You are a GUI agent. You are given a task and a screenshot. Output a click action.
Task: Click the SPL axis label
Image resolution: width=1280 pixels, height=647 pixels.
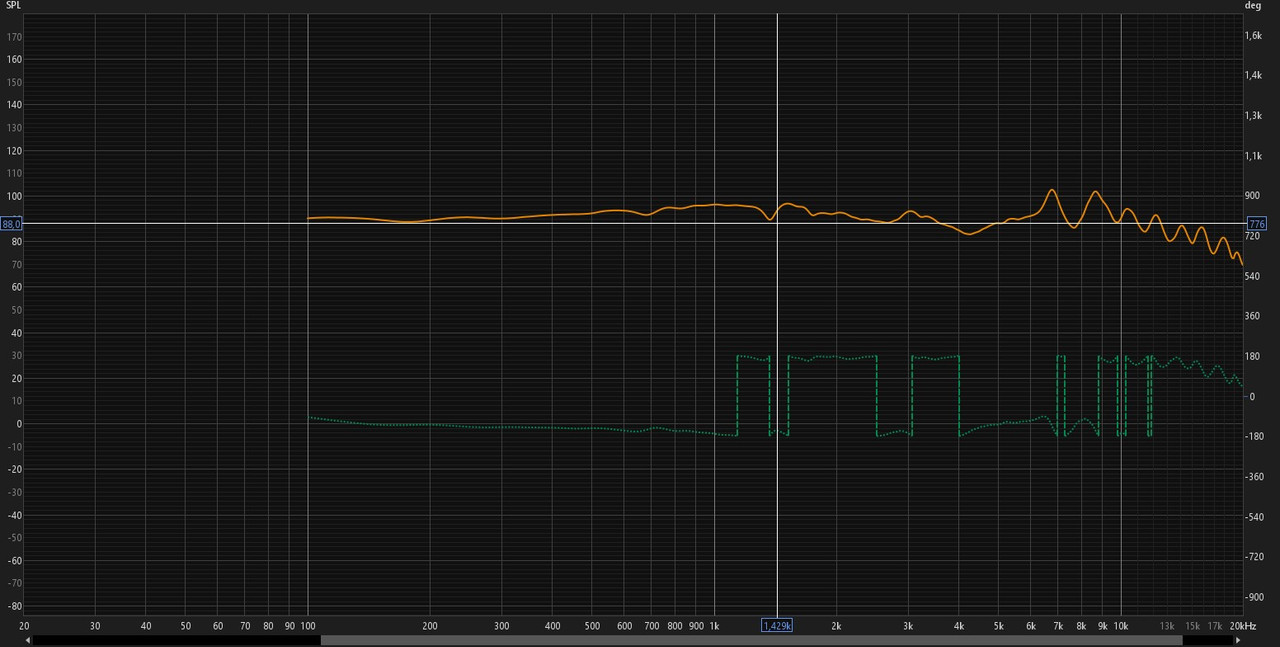pos(12,5)
